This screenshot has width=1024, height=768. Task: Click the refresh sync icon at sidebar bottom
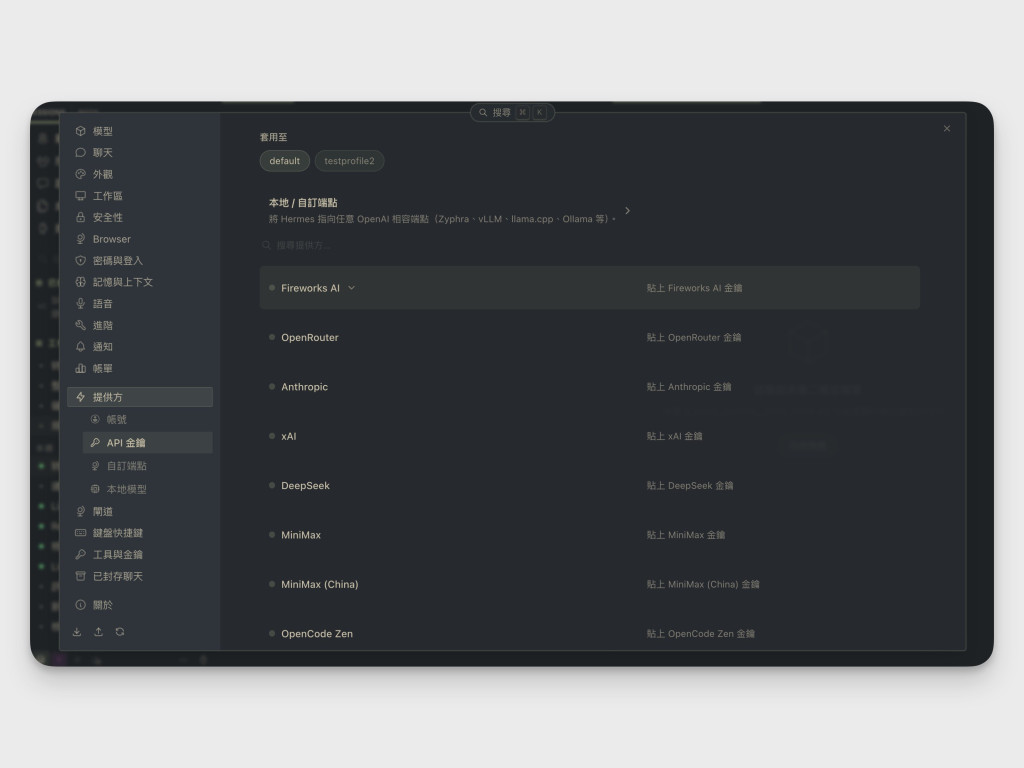click(120, 632)
